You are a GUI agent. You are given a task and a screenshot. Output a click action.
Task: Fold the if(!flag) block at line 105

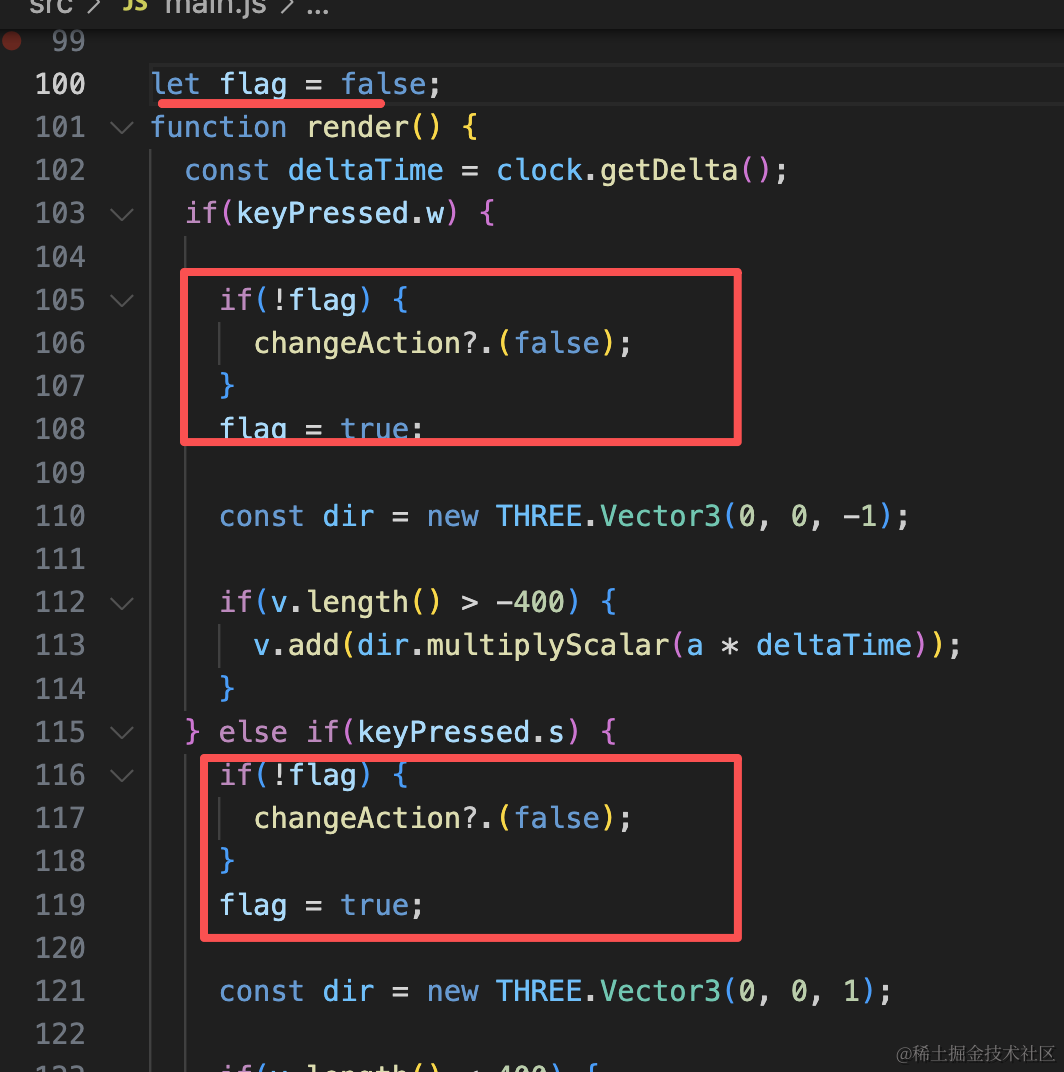(x=122, y=301)
